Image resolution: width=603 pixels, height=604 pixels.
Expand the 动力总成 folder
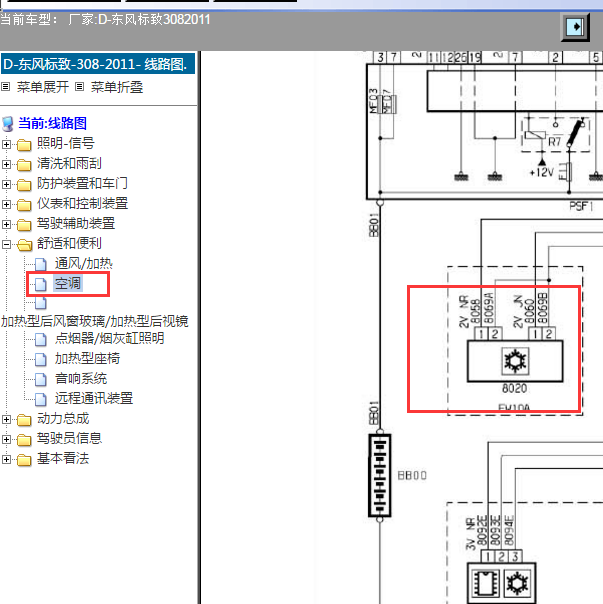(6, 419)
